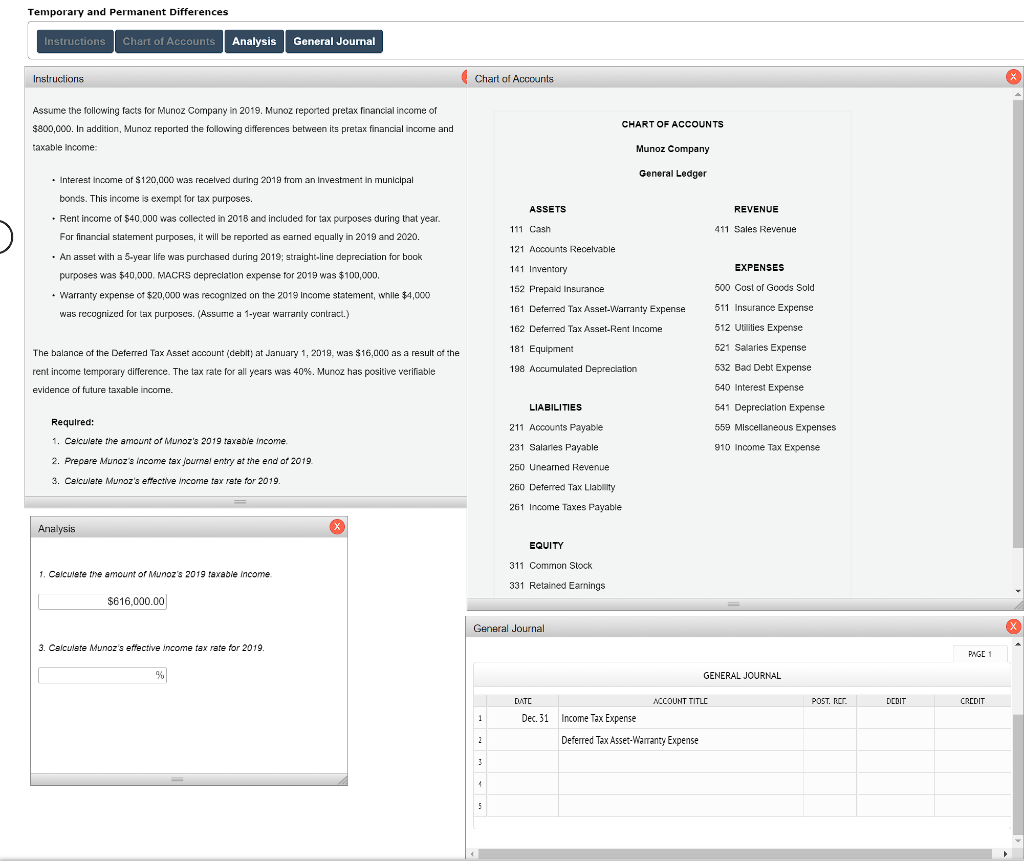Screen dimensions: 1024x862
Task: Click the POST. REF. column header
Action: click(x=829, y=701)
